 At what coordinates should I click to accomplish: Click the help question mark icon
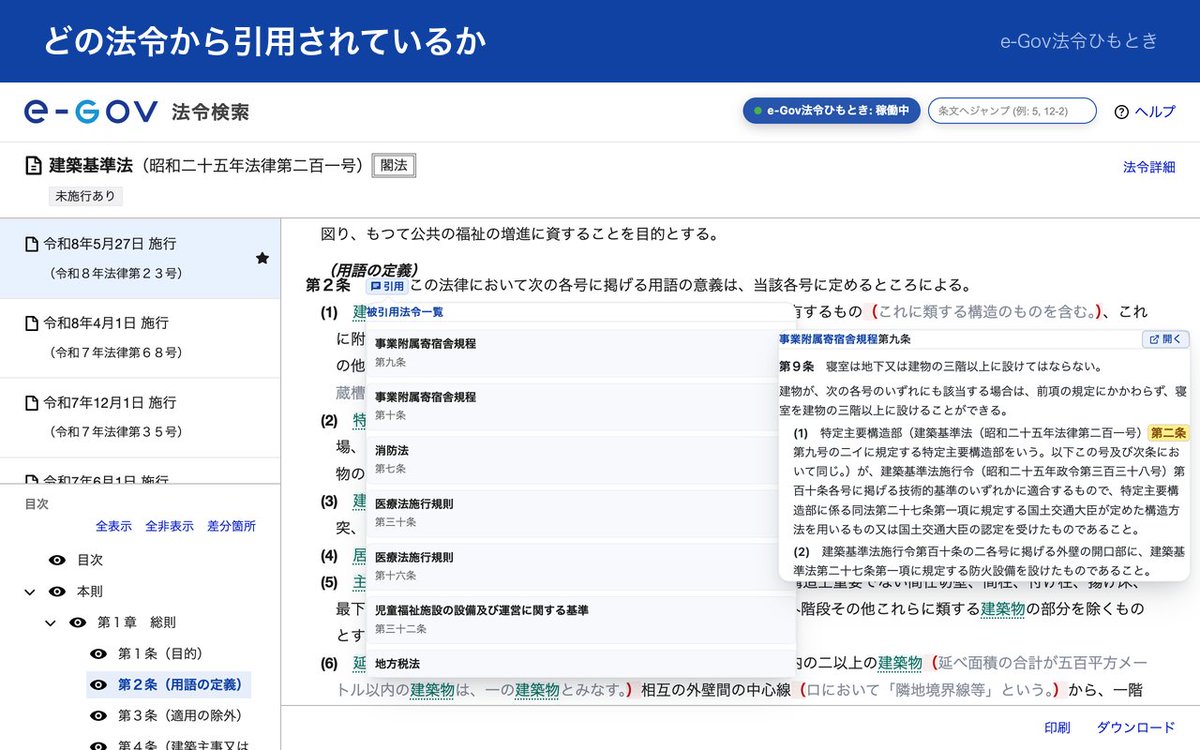click(1121, 112)
